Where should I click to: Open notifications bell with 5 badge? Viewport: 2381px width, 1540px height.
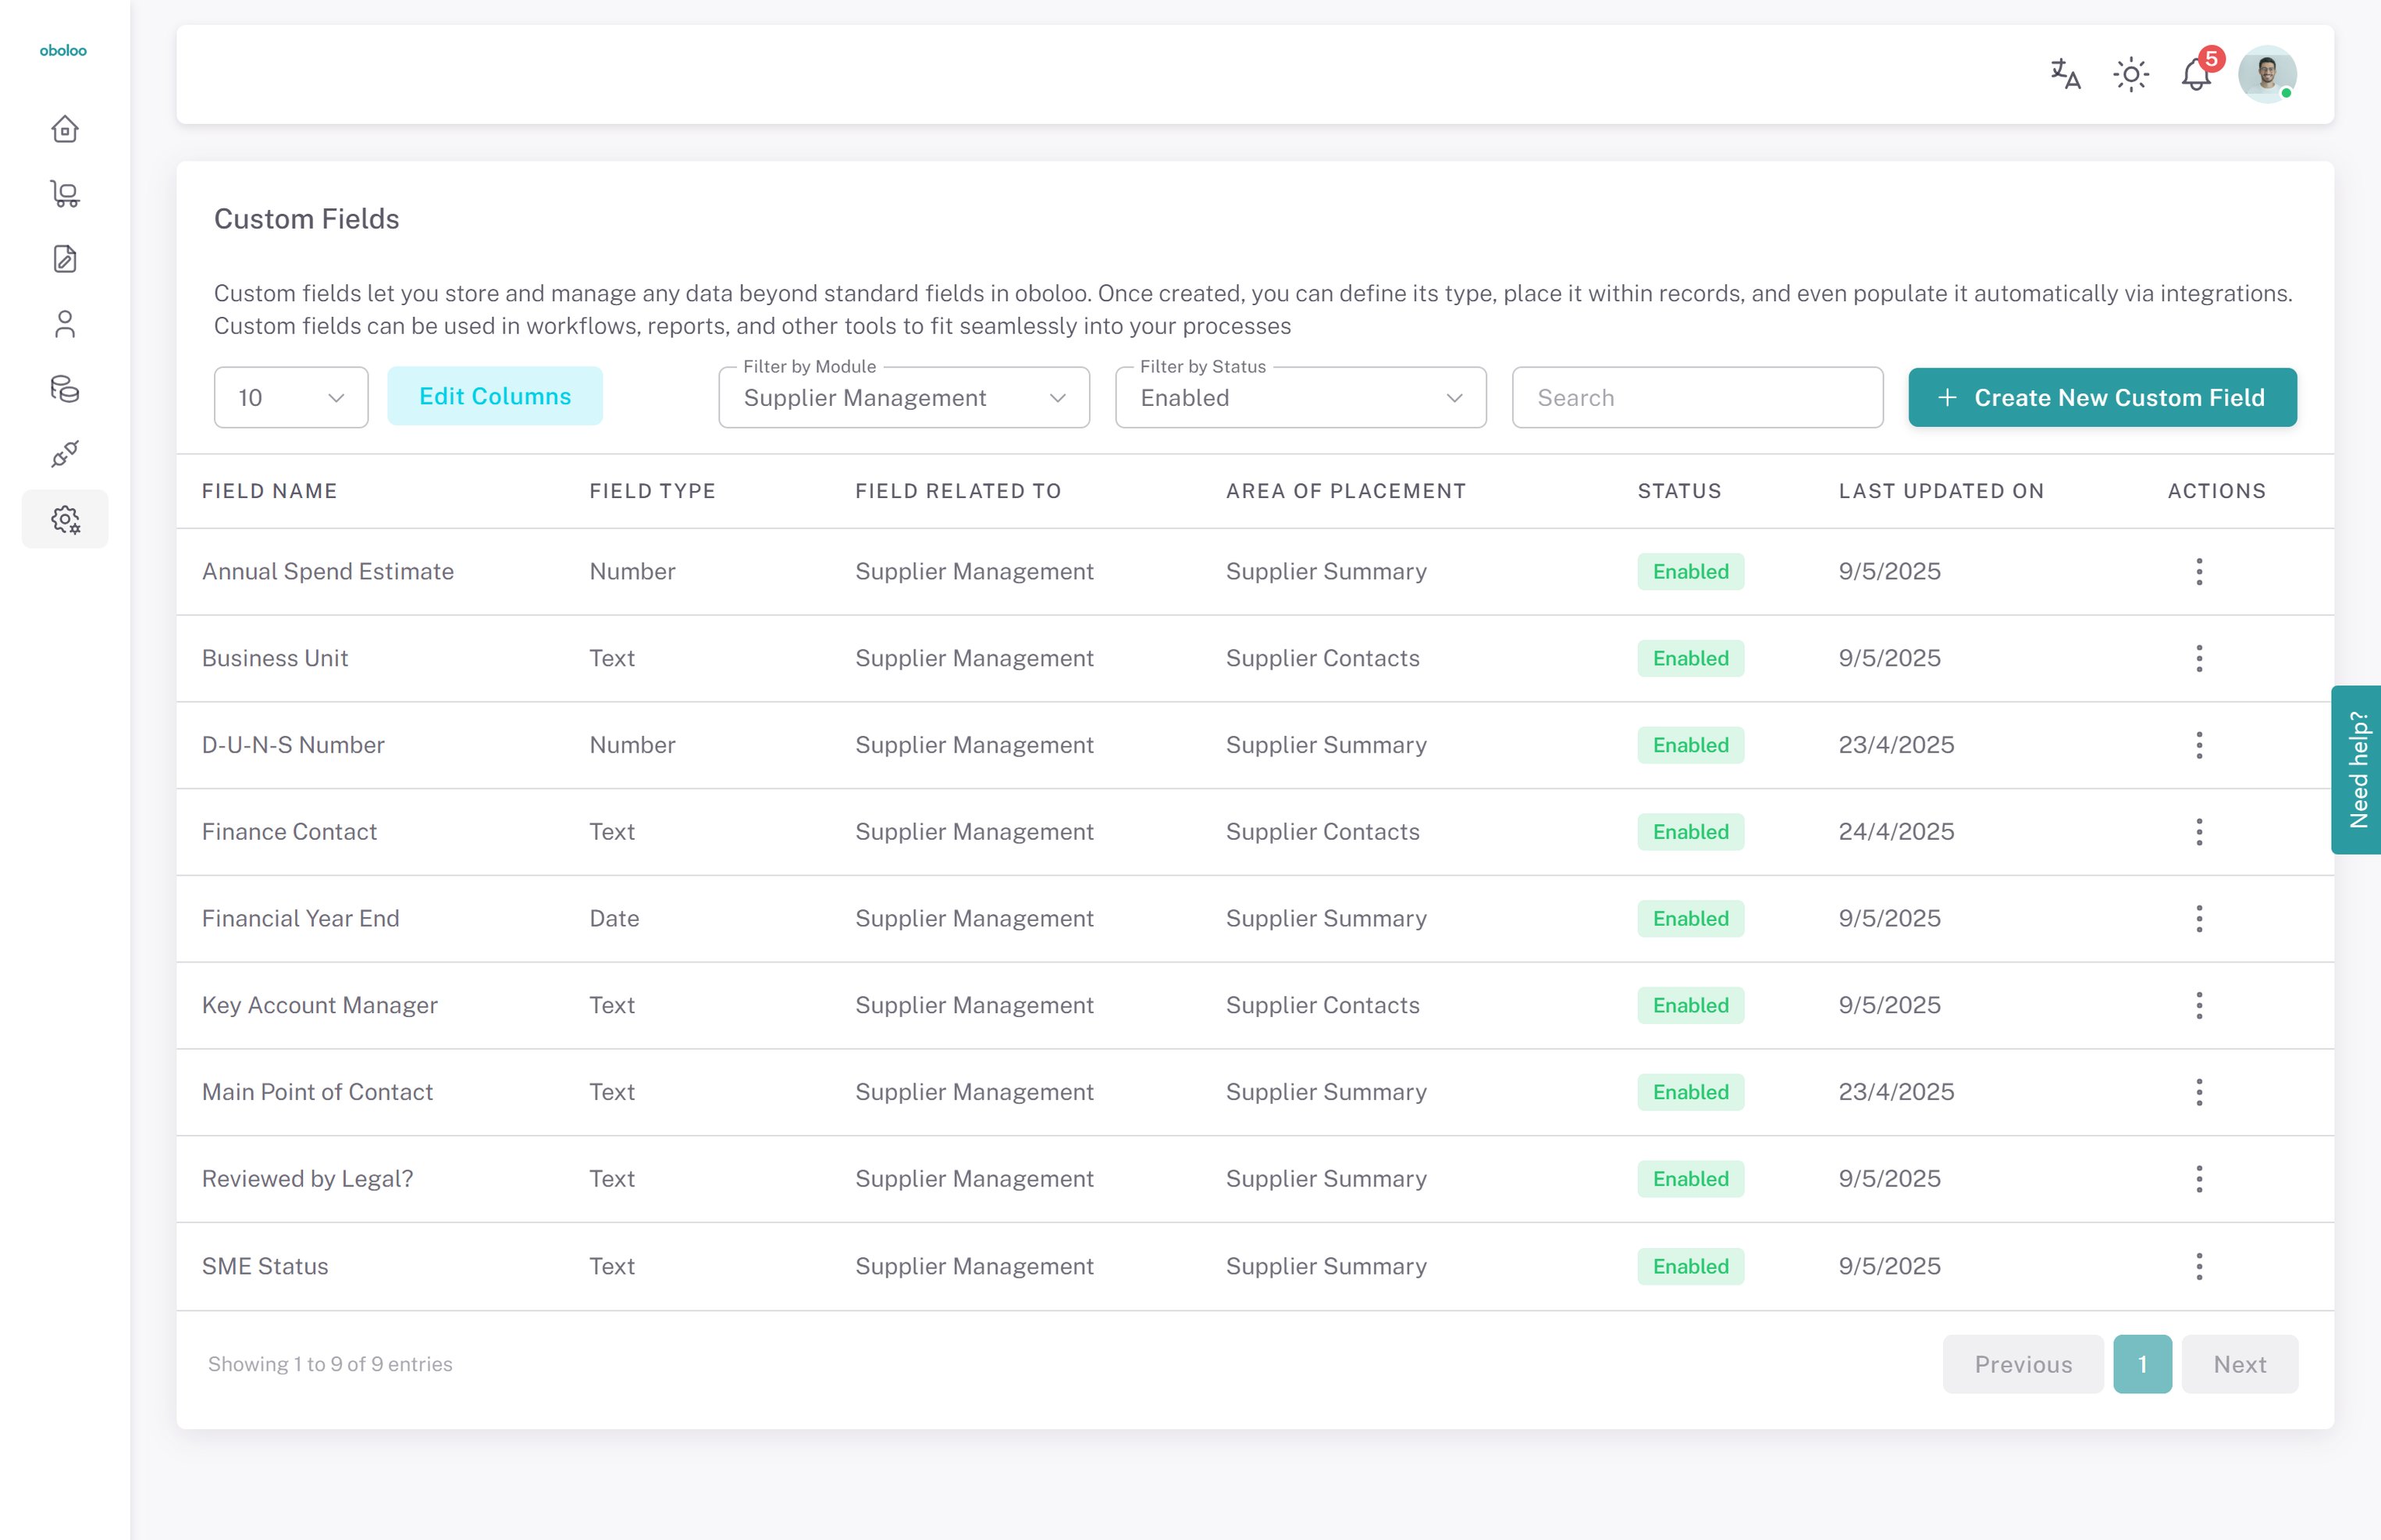(2197, 74)
